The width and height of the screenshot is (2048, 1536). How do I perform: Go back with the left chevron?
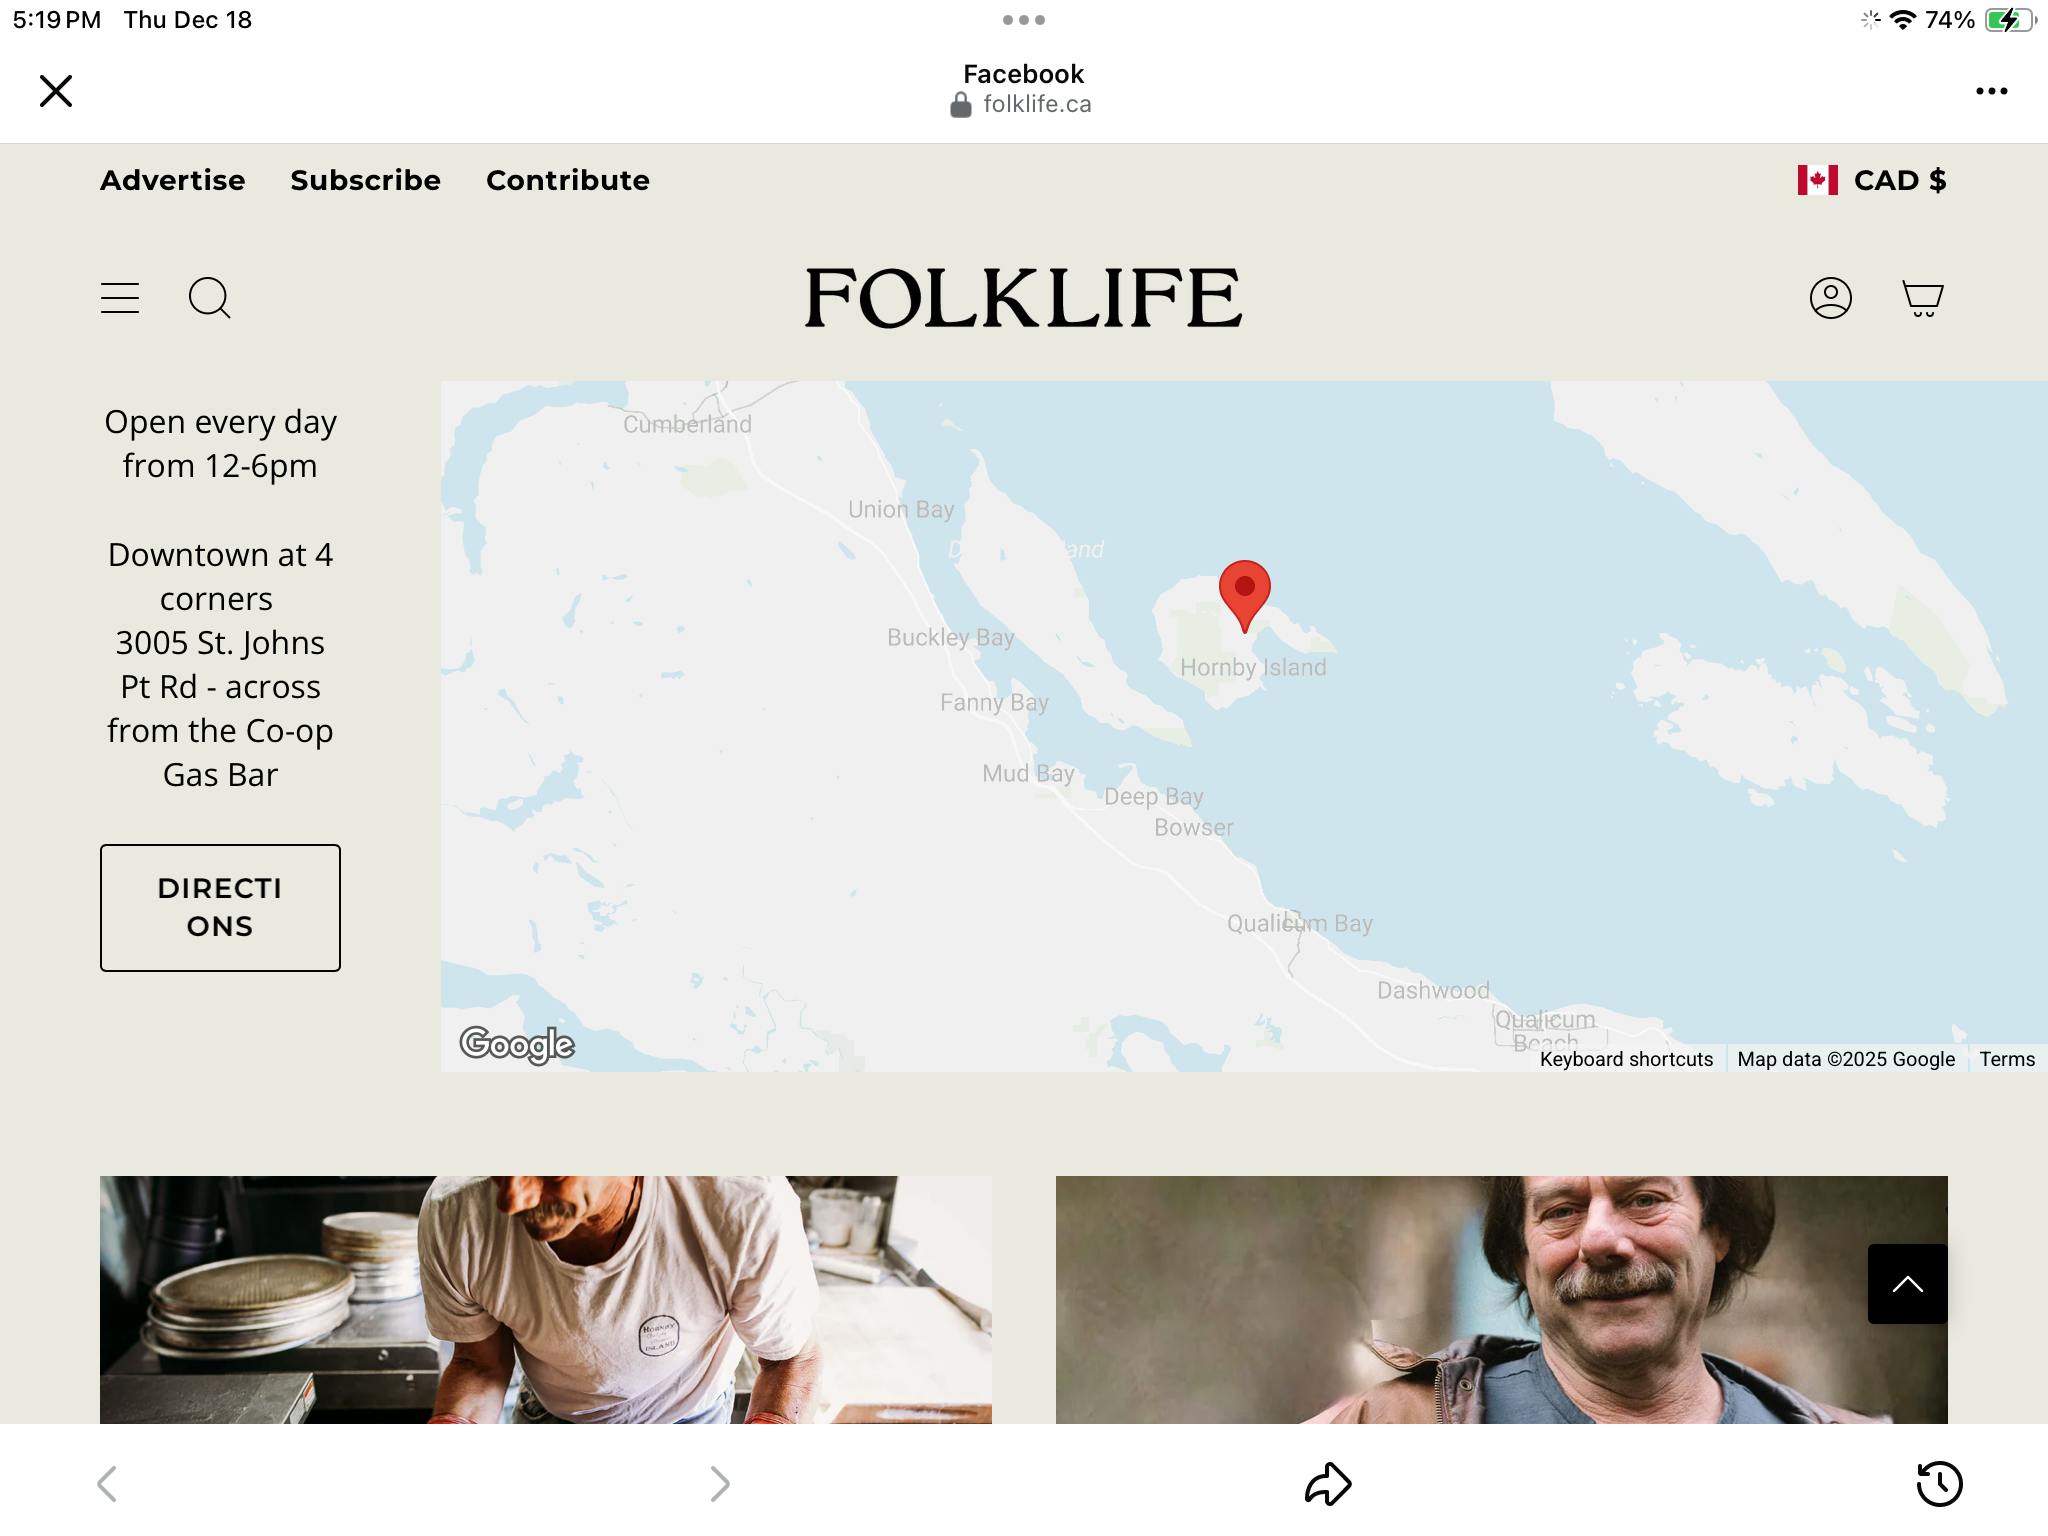pos(108,1483)
